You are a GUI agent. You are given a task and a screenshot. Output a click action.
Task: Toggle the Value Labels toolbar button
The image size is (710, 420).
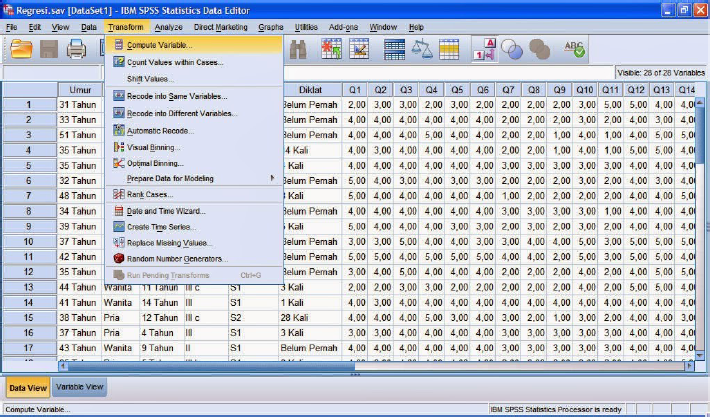click(484, 49)
